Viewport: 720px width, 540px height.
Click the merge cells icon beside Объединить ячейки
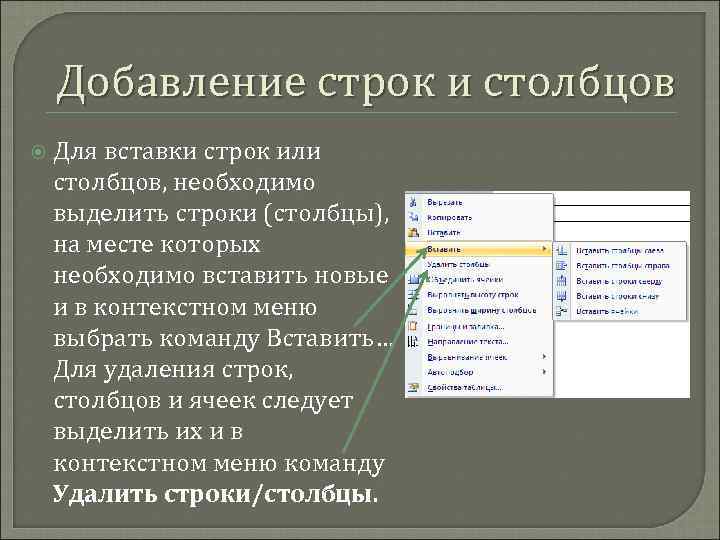[414, 279]
